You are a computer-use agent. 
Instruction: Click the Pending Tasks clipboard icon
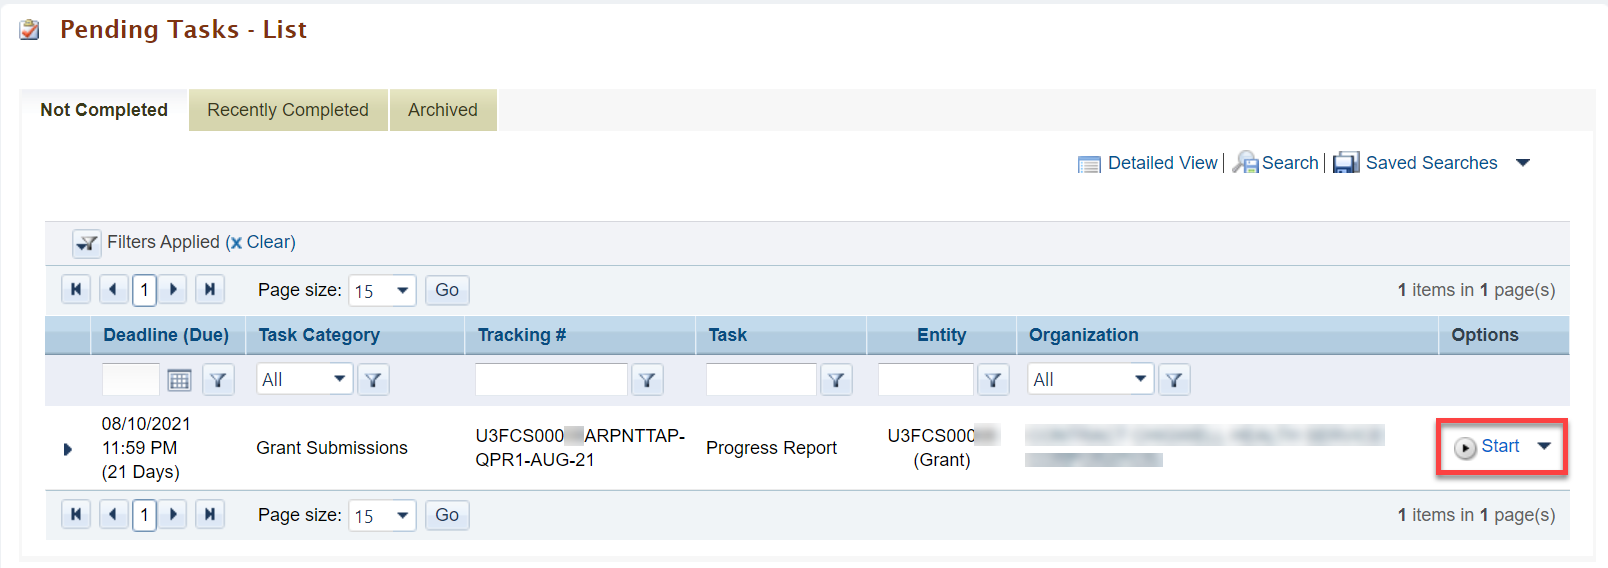pyautogui.click(x=30, y=30)
